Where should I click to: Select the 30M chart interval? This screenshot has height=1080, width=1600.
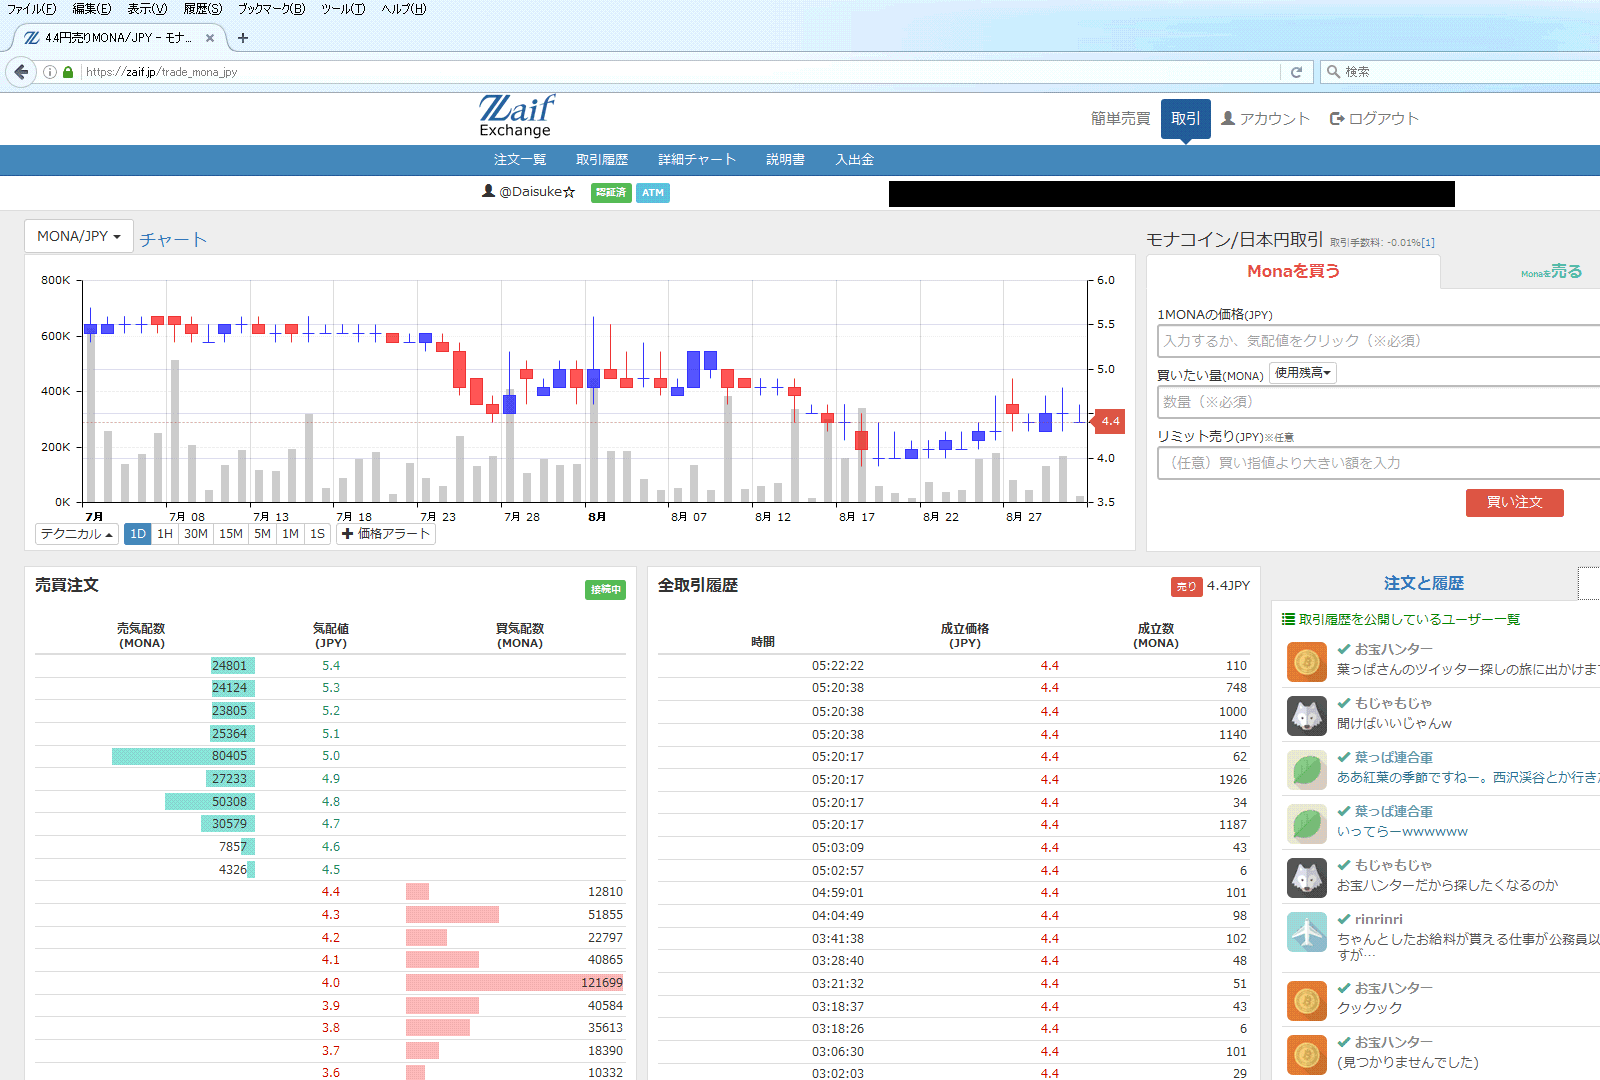196,534
